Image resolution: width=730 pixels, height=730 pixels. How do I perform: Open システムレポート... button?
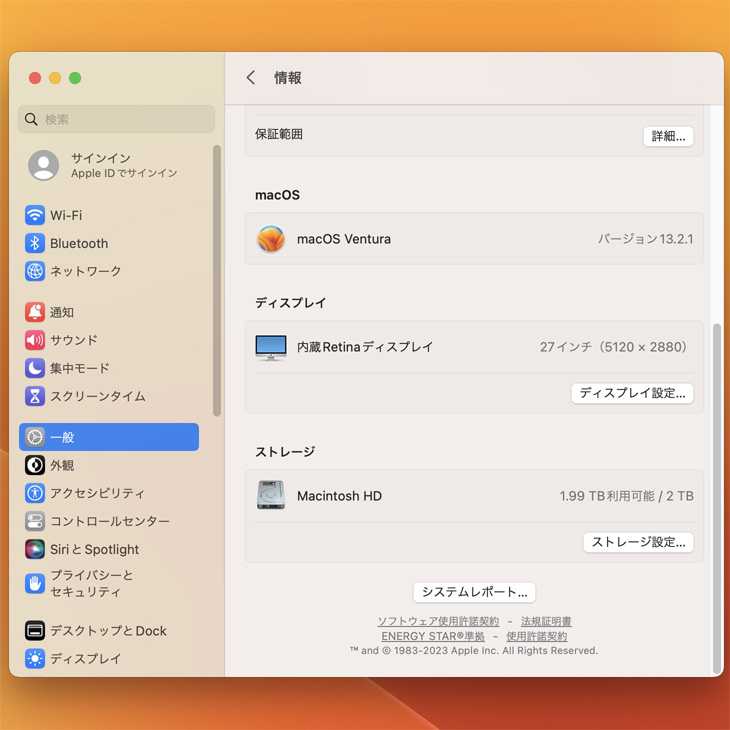[474, 592]
